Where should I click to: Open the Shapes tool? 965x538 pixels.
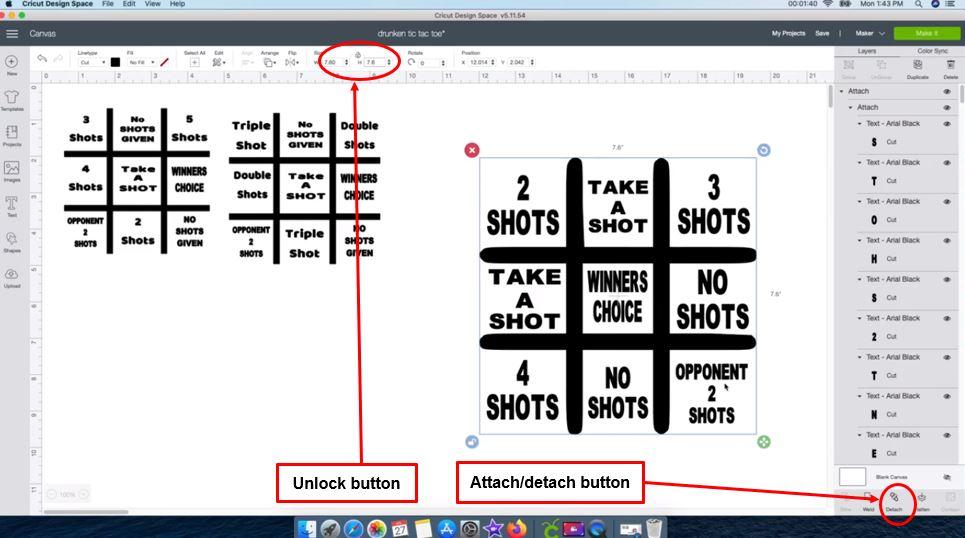(x=12, y=241)
